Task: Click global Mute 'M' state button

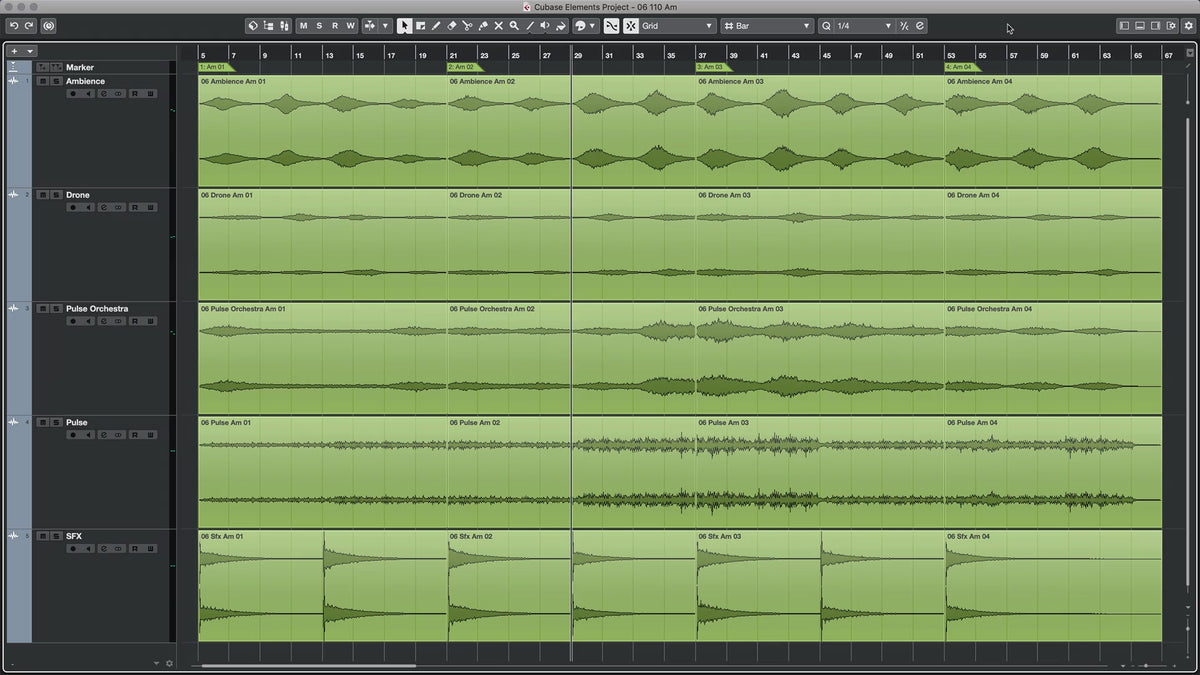Action: [x=303, y=26]
